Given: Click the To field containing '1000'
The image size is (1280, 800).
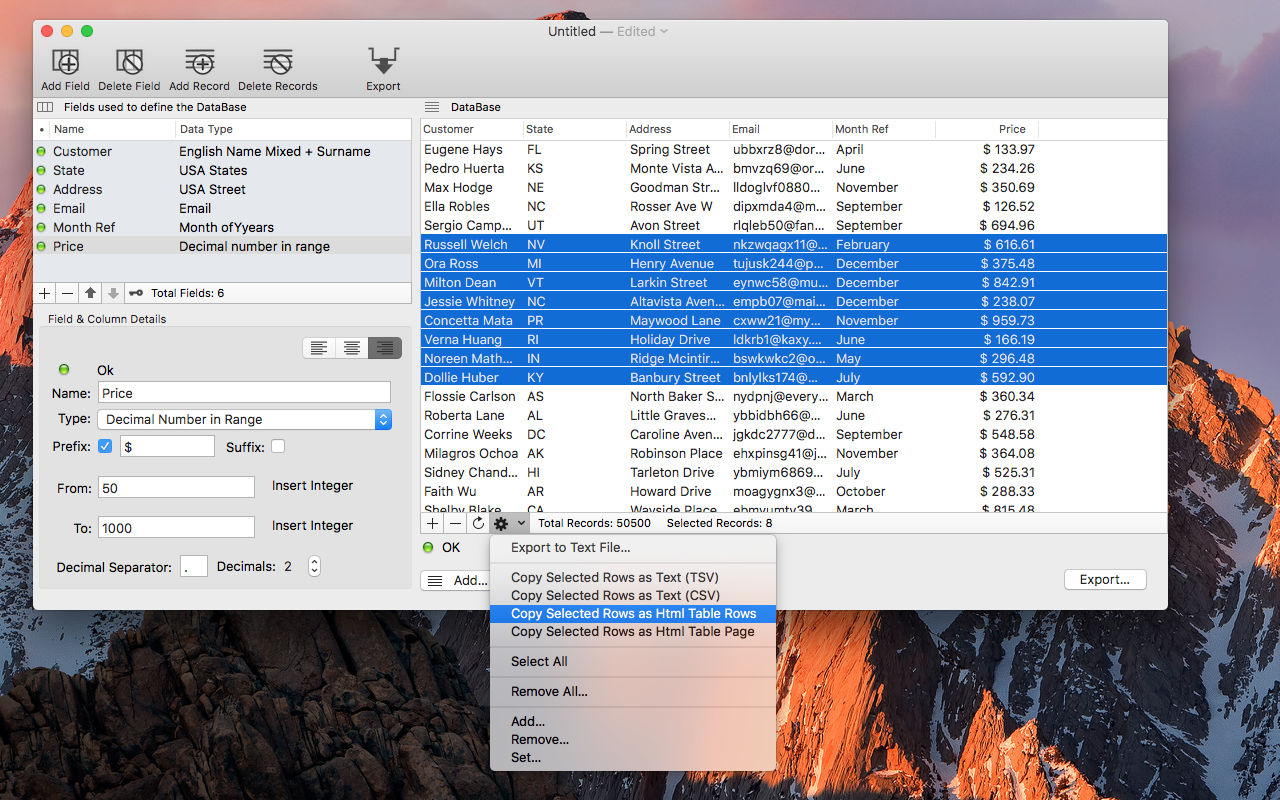Looking at the screenshot, I should [176, 528].
